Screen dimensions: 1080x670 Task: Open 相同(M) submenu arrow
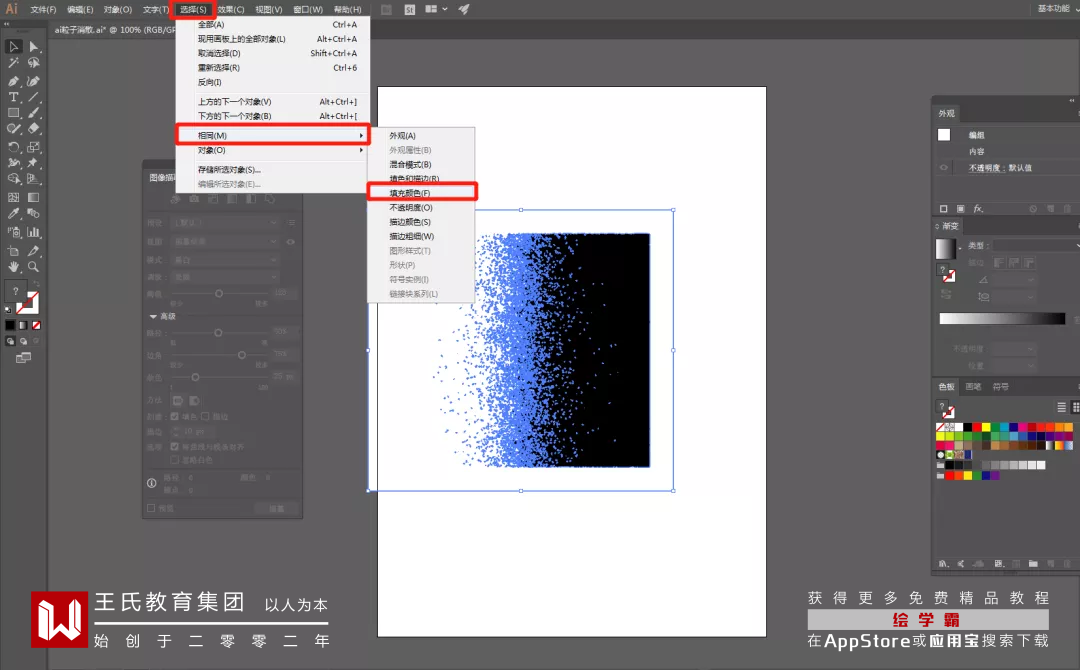361,136
